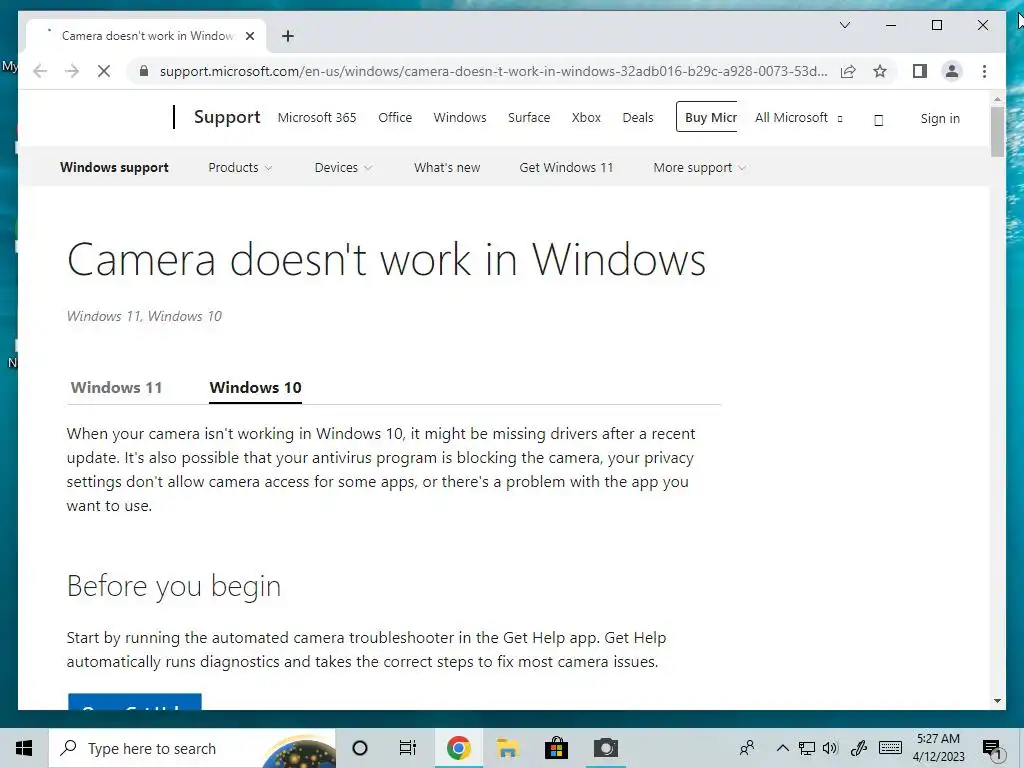
Task: Open the What's new link
Action: (447, 167)
